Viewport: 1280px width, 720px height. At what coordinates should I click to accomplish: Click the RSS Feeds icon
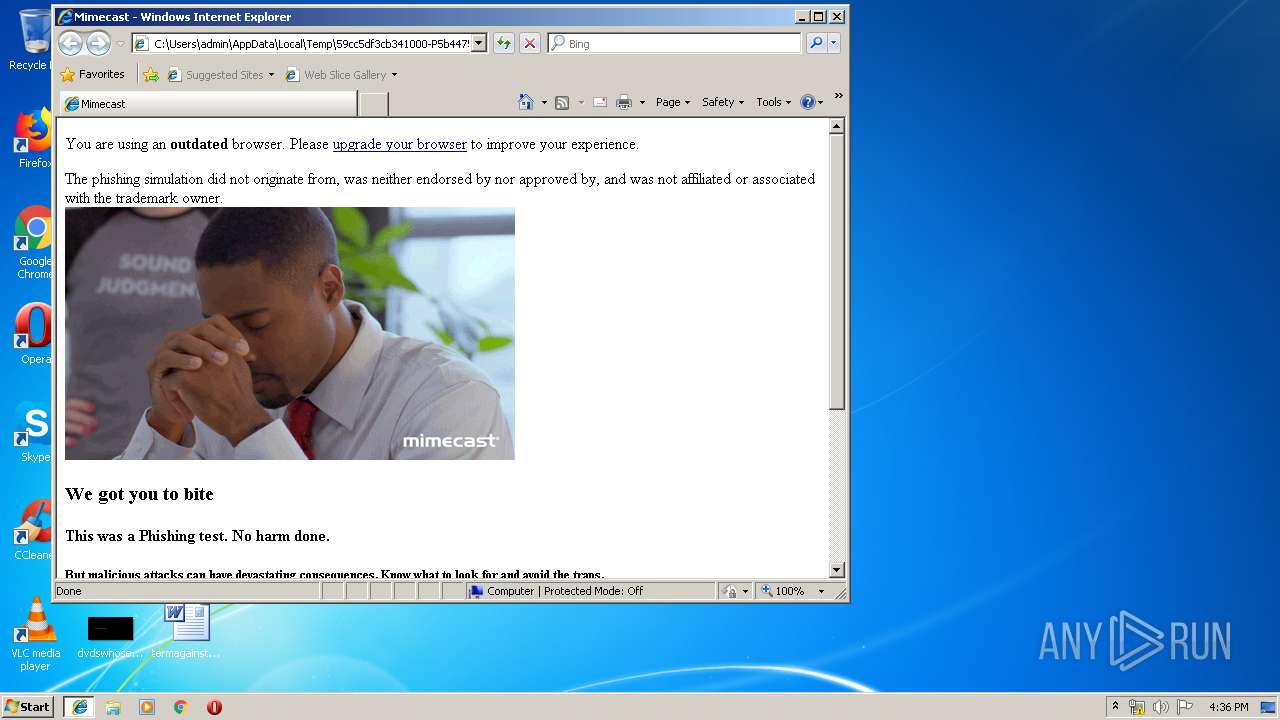pos(562,102)
